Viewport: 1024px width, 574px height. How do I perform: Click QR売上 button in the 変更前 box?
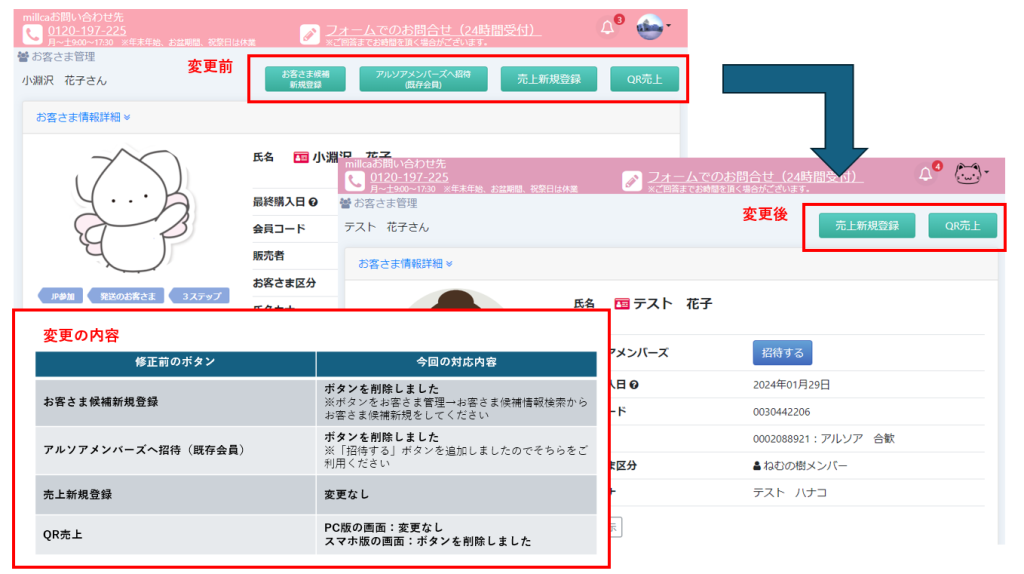(x=644, y=79)
